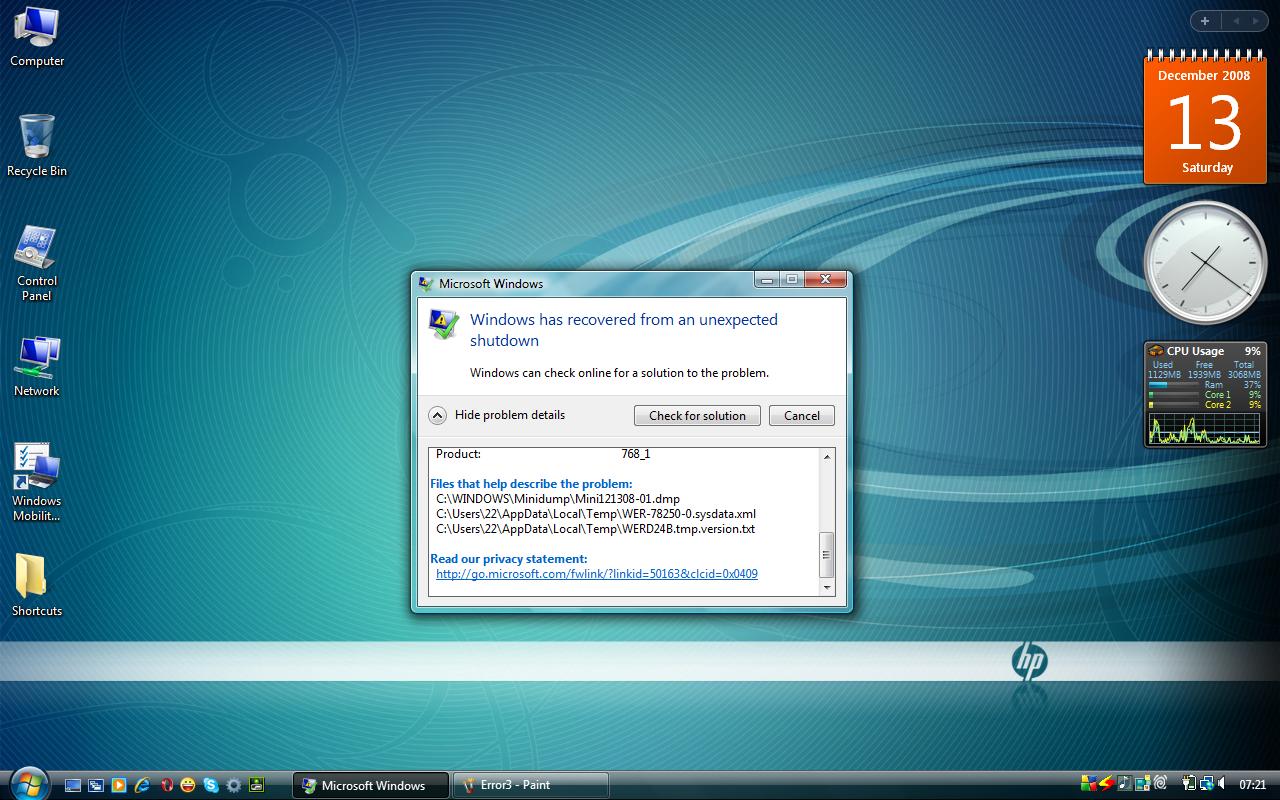Image resolution: width=1280 pixels, height=800 pixels.
Task: Click the WER-78250-0.sysdata.xml file path
Action: (x=596, y=514)
